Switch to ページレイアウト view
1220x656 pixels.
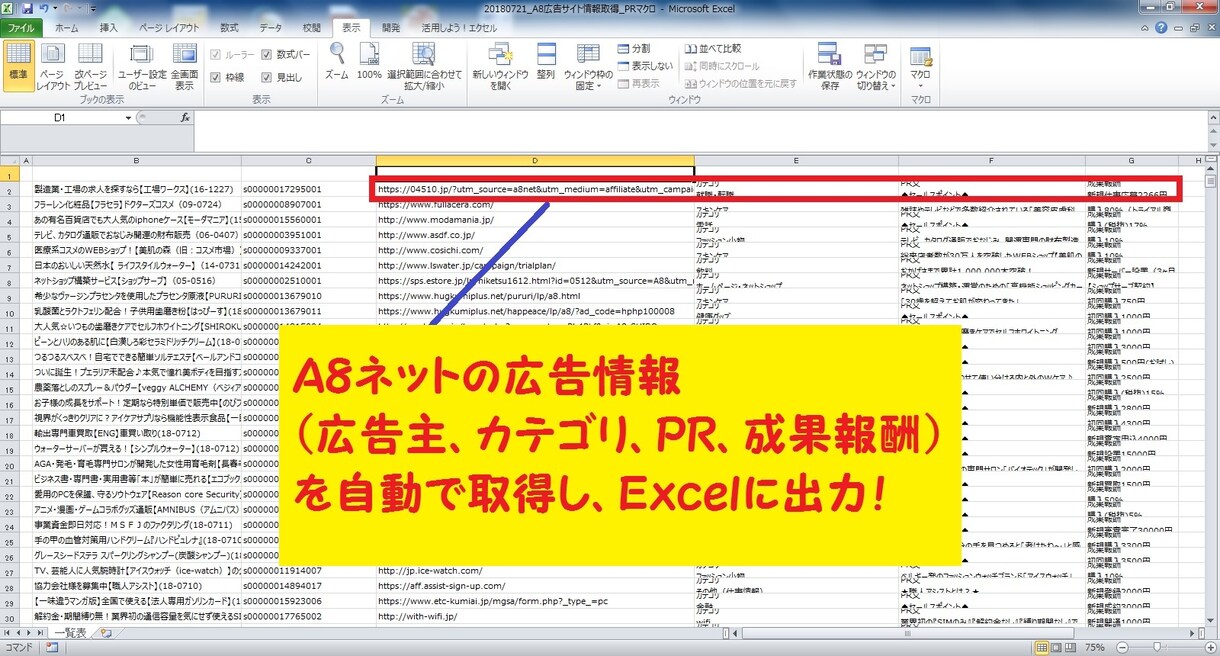pyautogui.click(x=54, y=66)
